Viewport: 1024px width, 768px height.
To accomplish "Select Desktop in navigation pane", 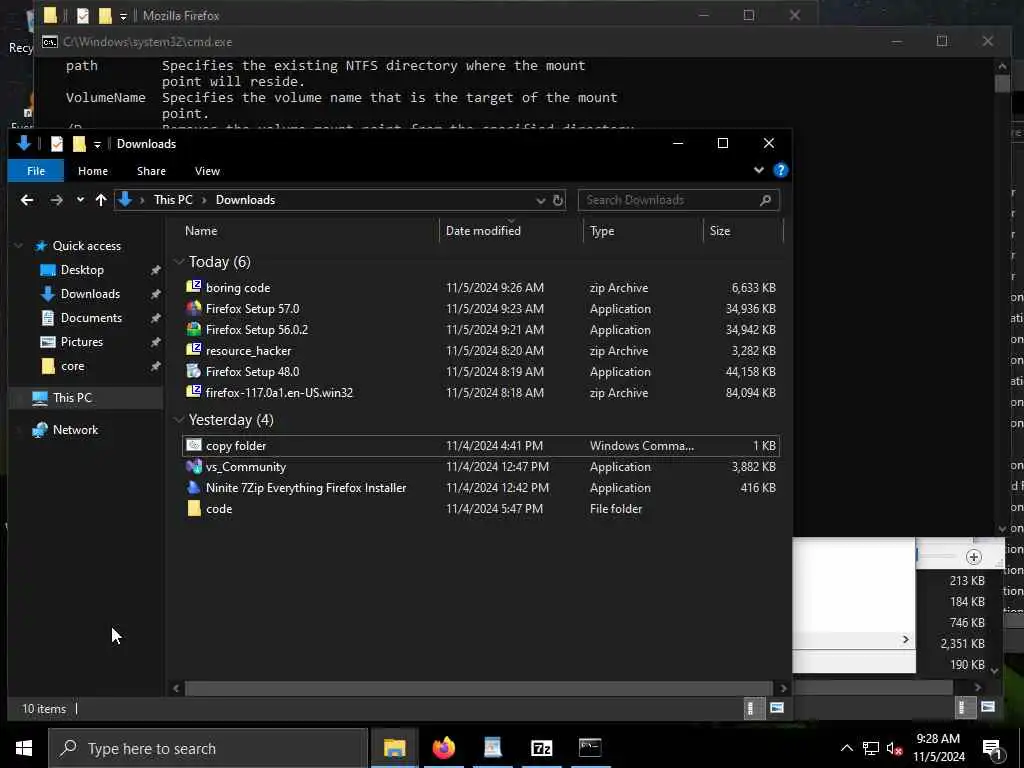I will [x=82, y=270].
